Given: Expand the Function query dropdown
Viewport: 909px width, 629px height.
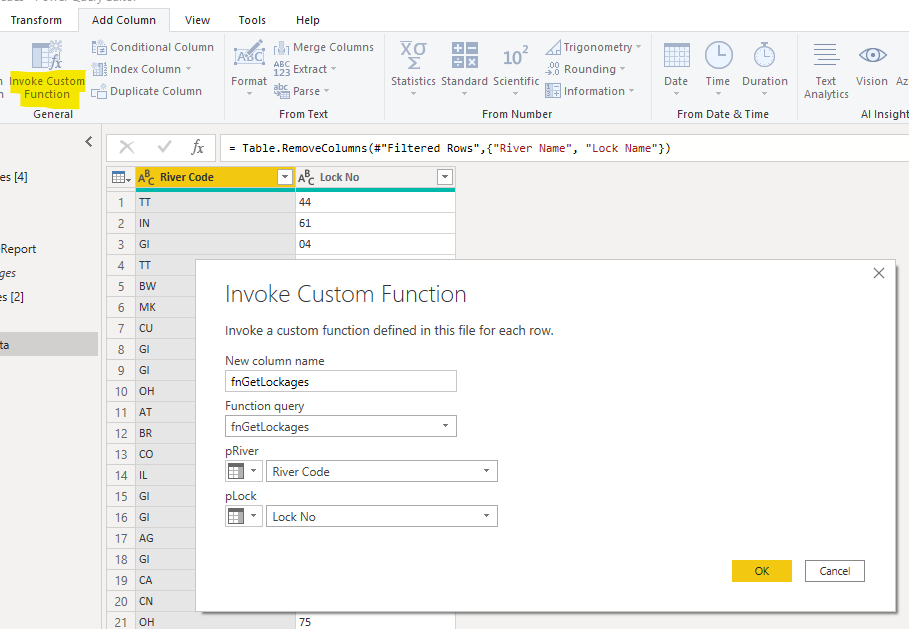Looking at the screenshot, I should [445, 427].
